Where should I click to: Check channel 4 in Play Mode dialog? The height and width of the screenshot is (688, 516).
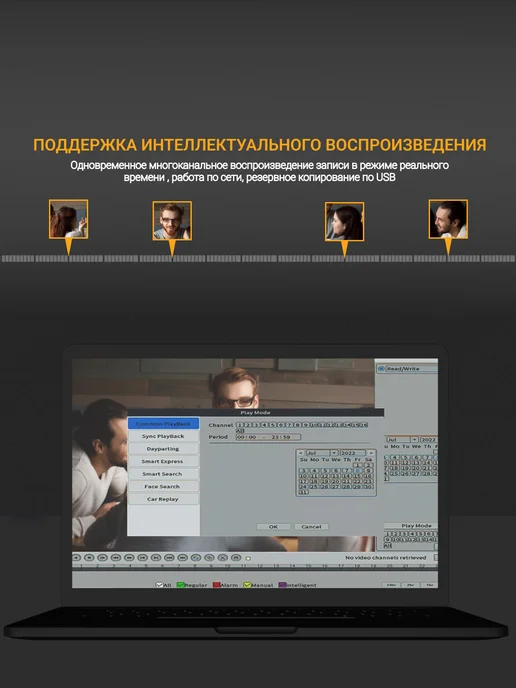265,425
